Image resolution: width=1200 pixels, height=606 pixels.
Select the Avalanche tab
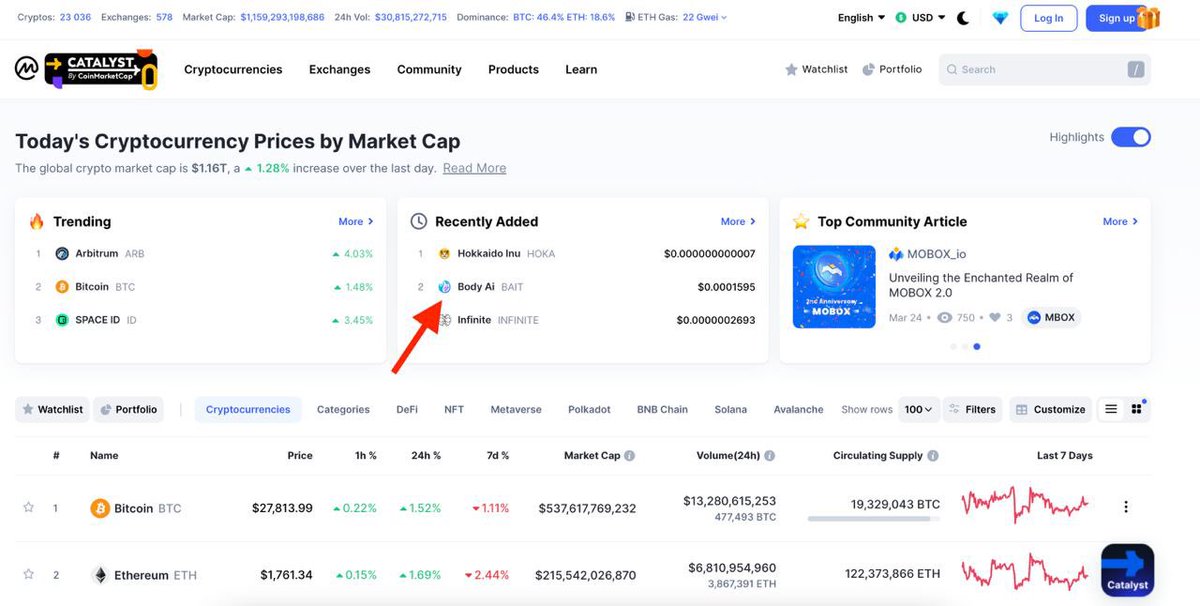798,409
